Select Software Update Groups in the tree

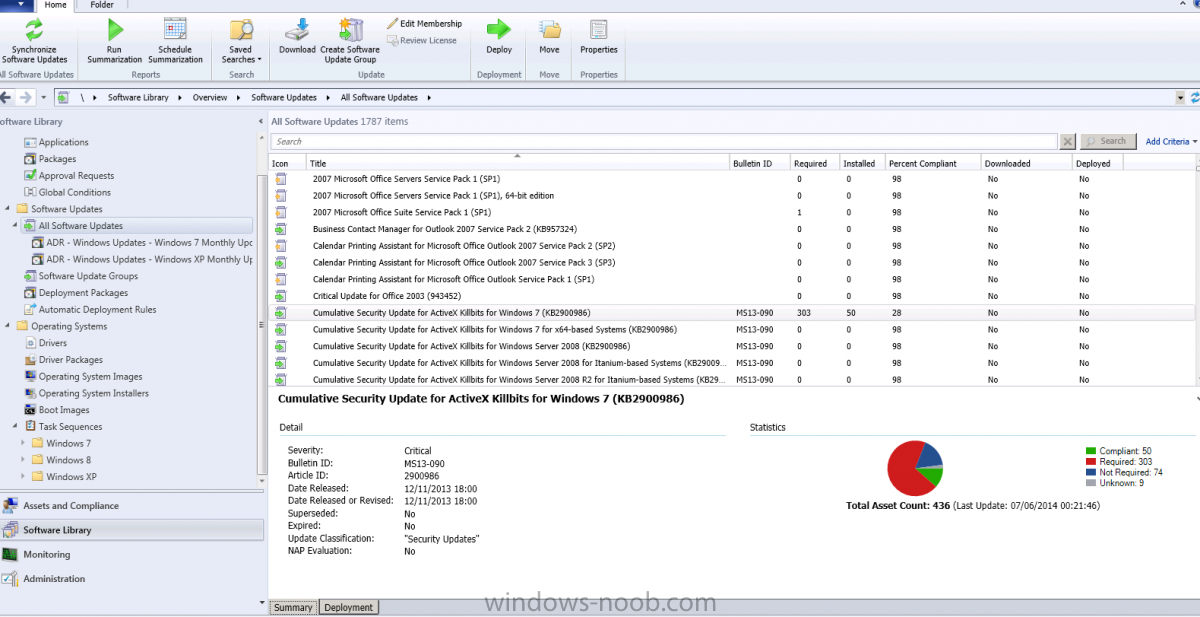88,276
